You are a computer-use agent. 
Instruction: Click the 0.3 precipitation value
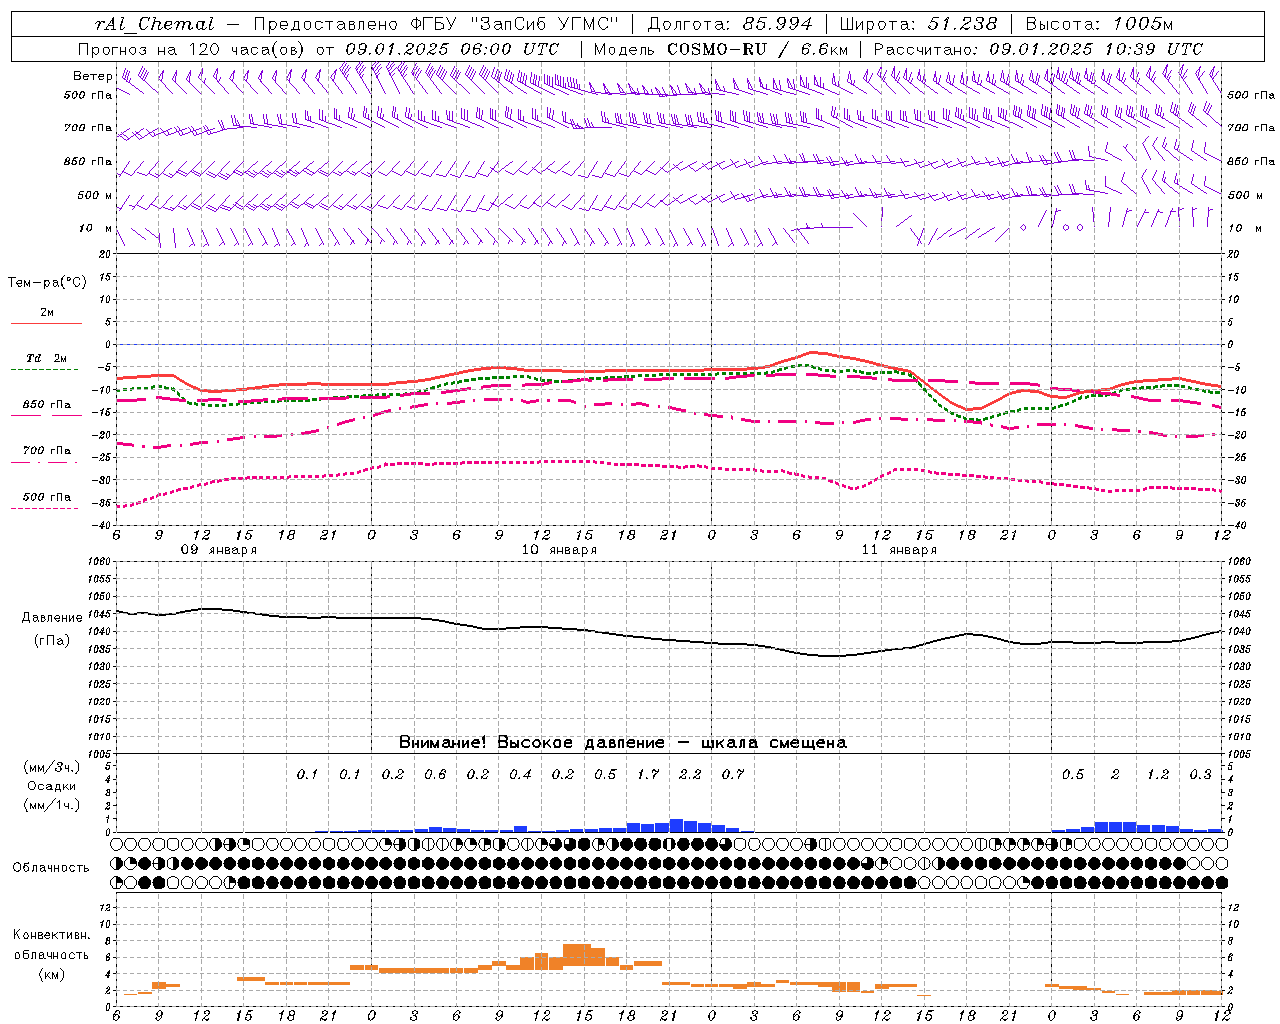(x=1200, y=775)
